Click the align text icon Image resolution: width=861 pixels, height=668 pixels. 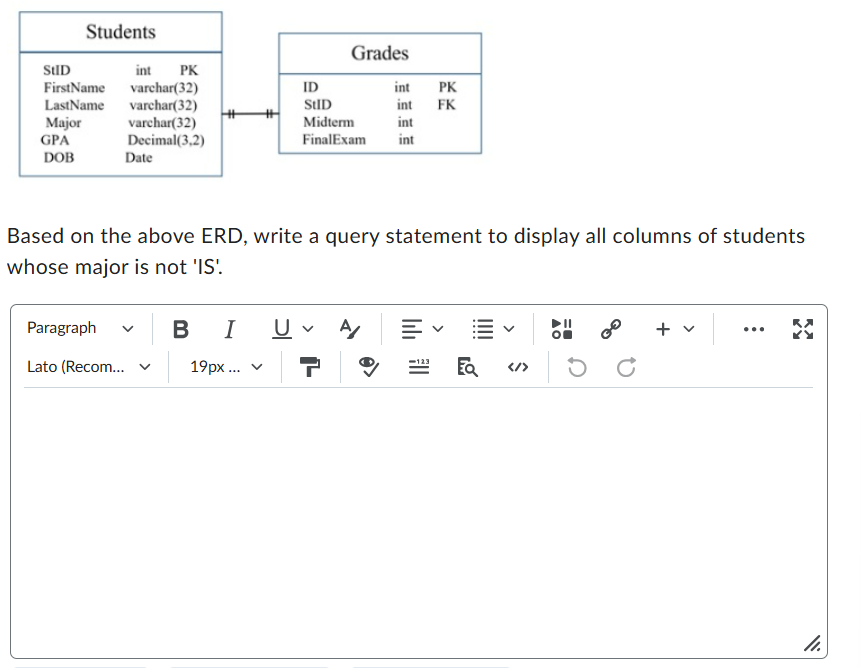click(x=412, y=329)
